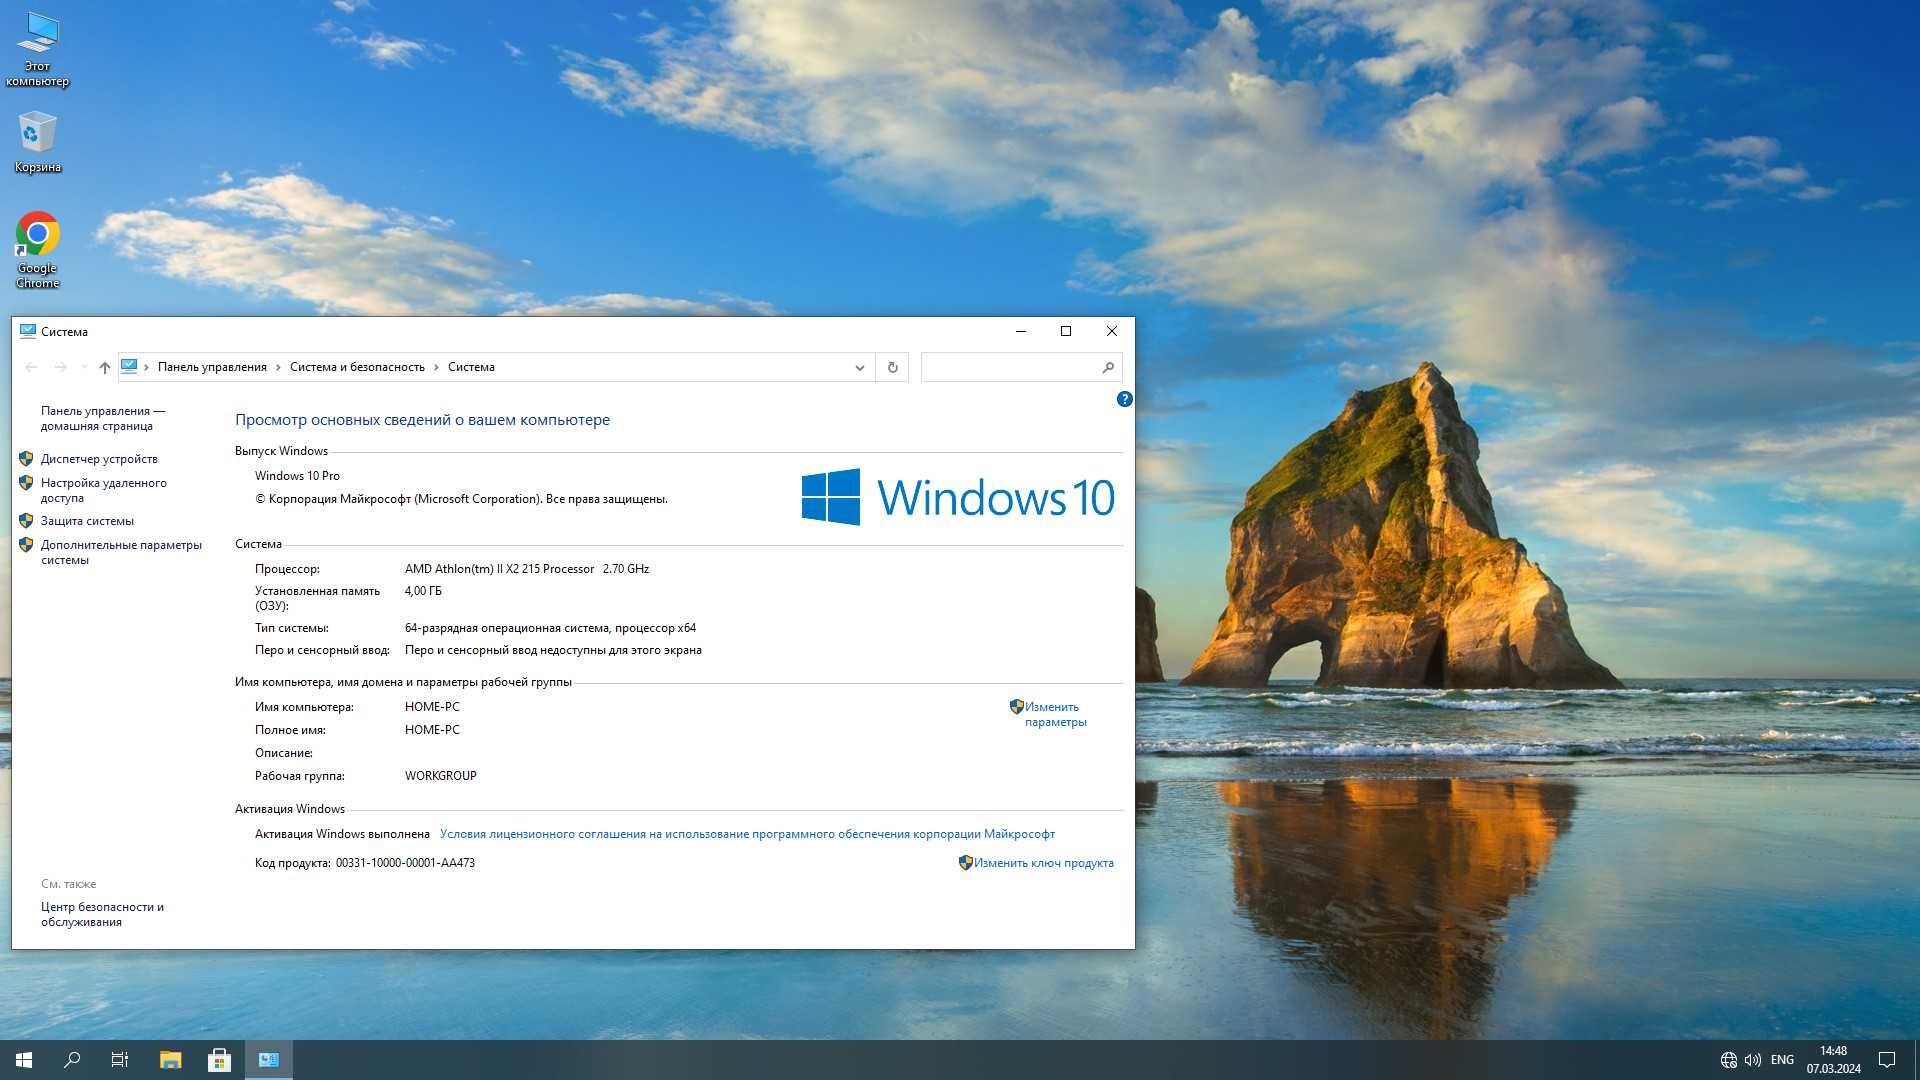Open Диспетчер устройств

click(x=99, y=459)
